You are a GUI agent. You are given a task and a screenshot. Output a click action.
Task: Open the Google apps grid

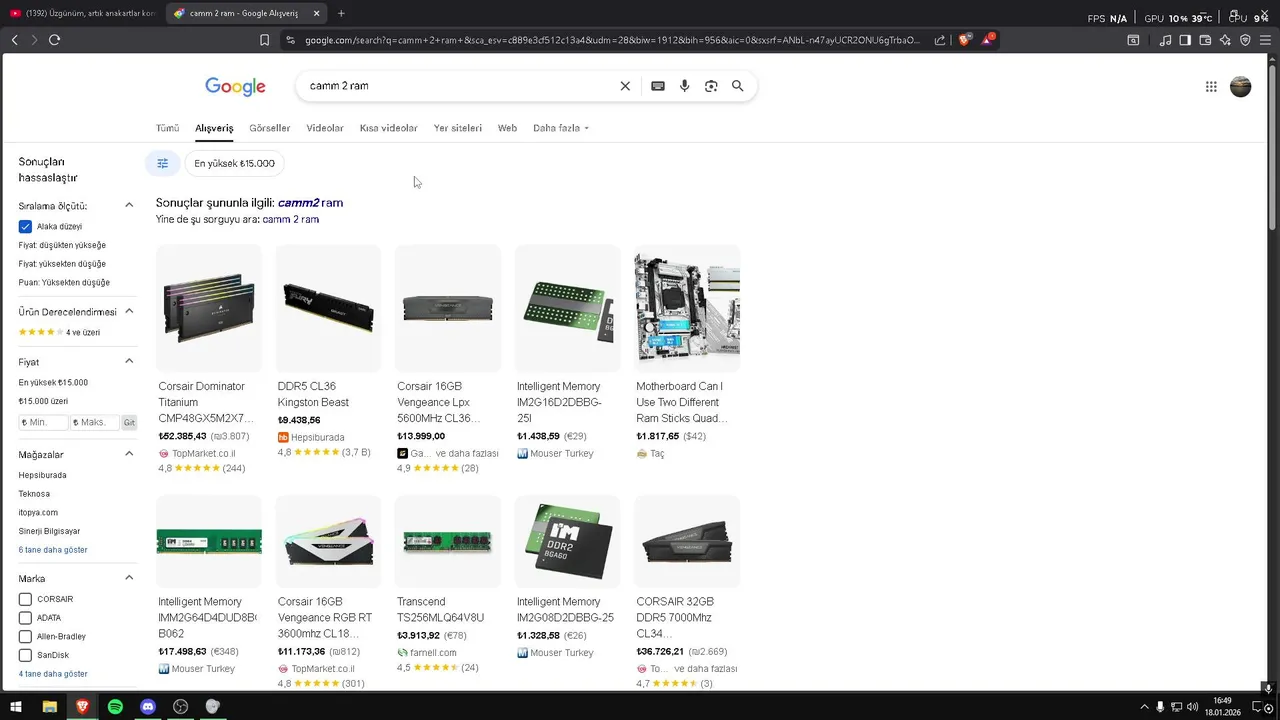1211,87
